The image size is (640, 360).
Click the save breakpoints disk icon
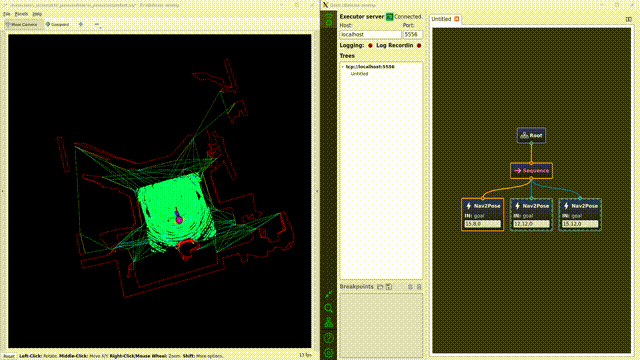[389, 287]
